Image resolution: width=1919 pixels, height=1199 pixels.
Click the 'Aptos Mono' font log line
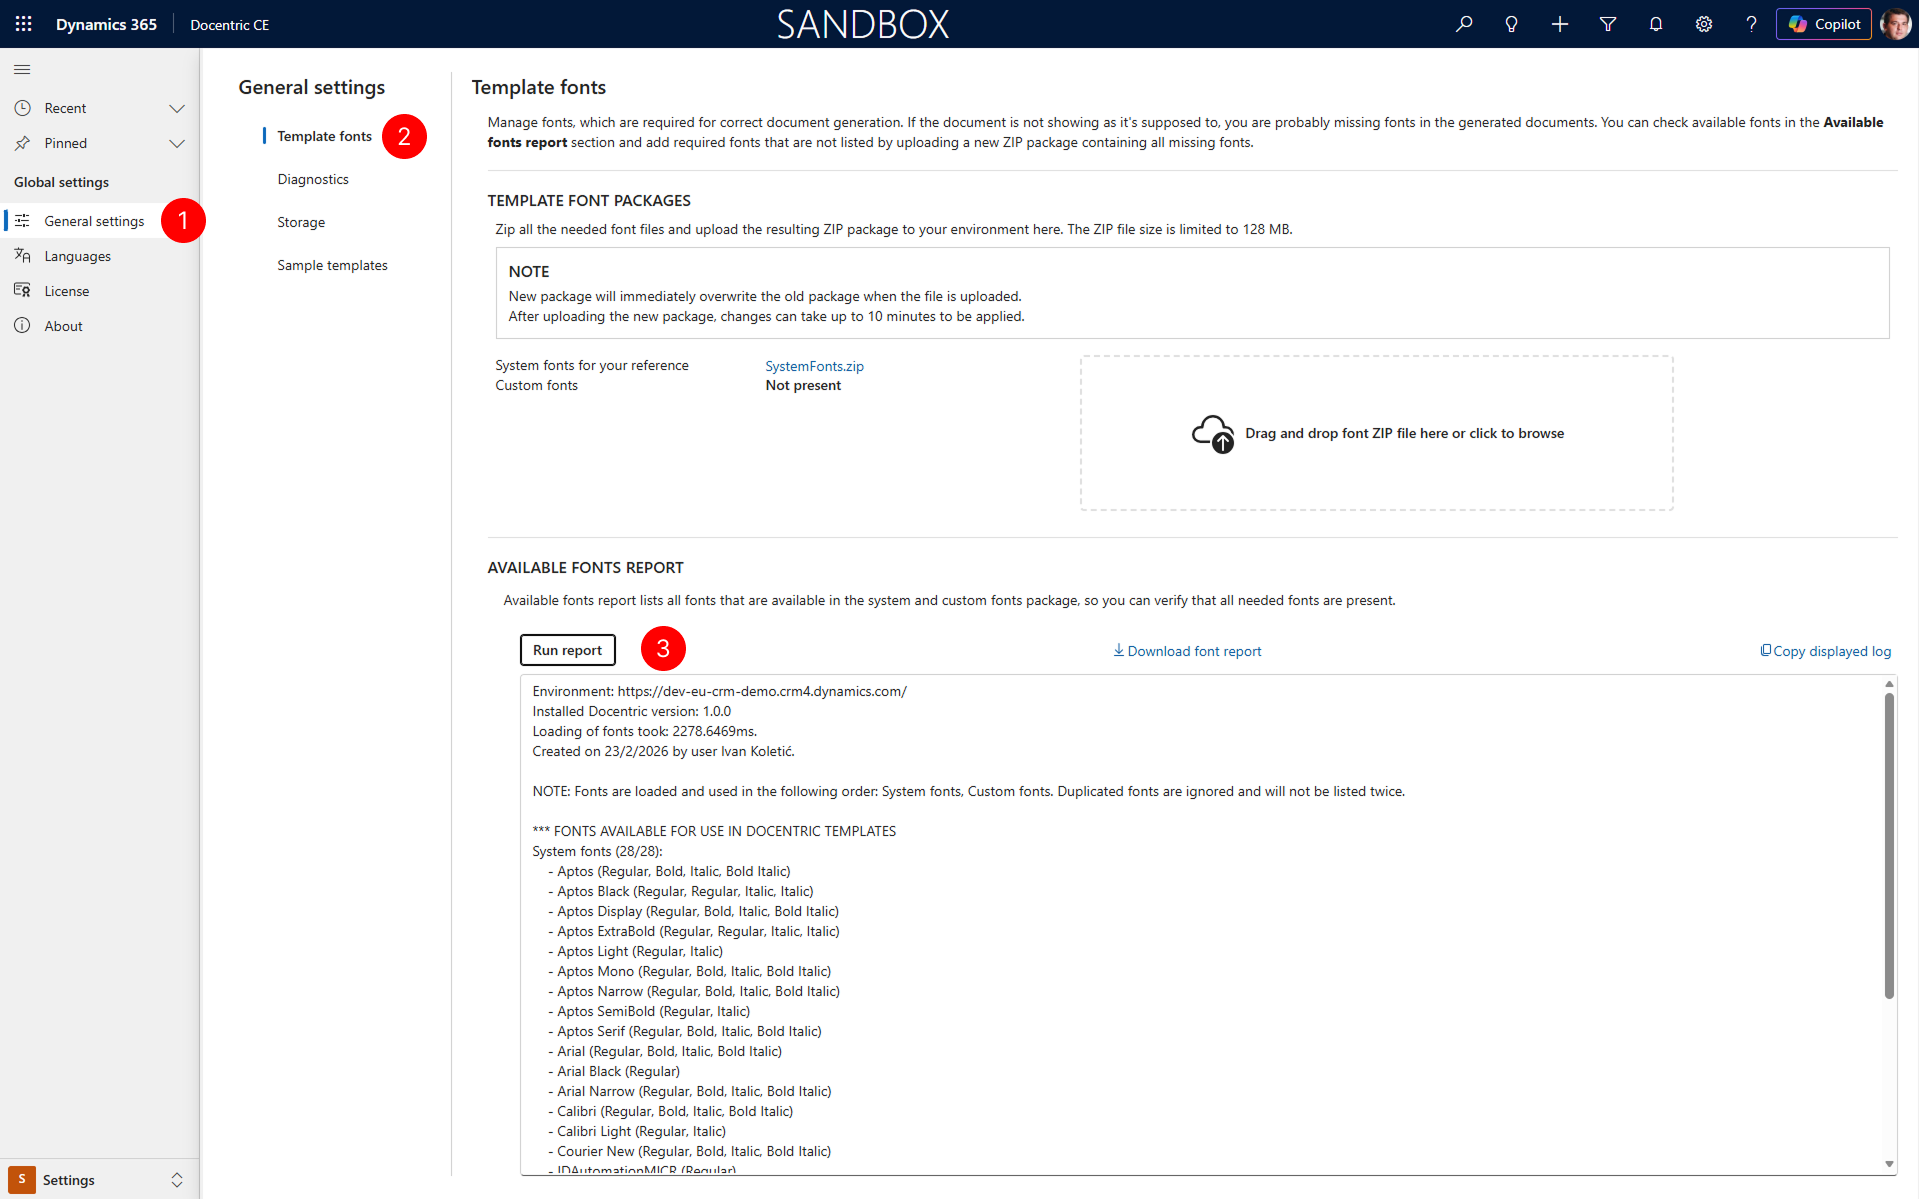tap(689, 971)
